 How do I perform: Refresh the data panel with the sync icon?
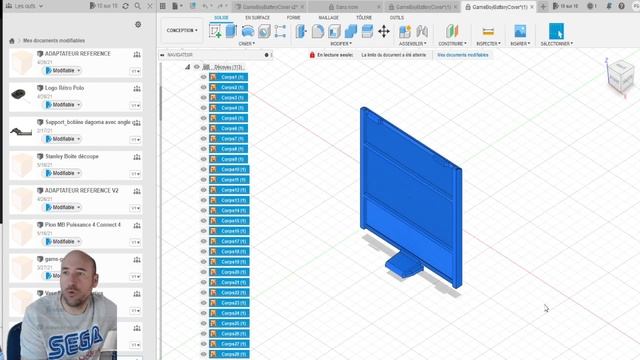pyautogui.click(x=126, y=6)
